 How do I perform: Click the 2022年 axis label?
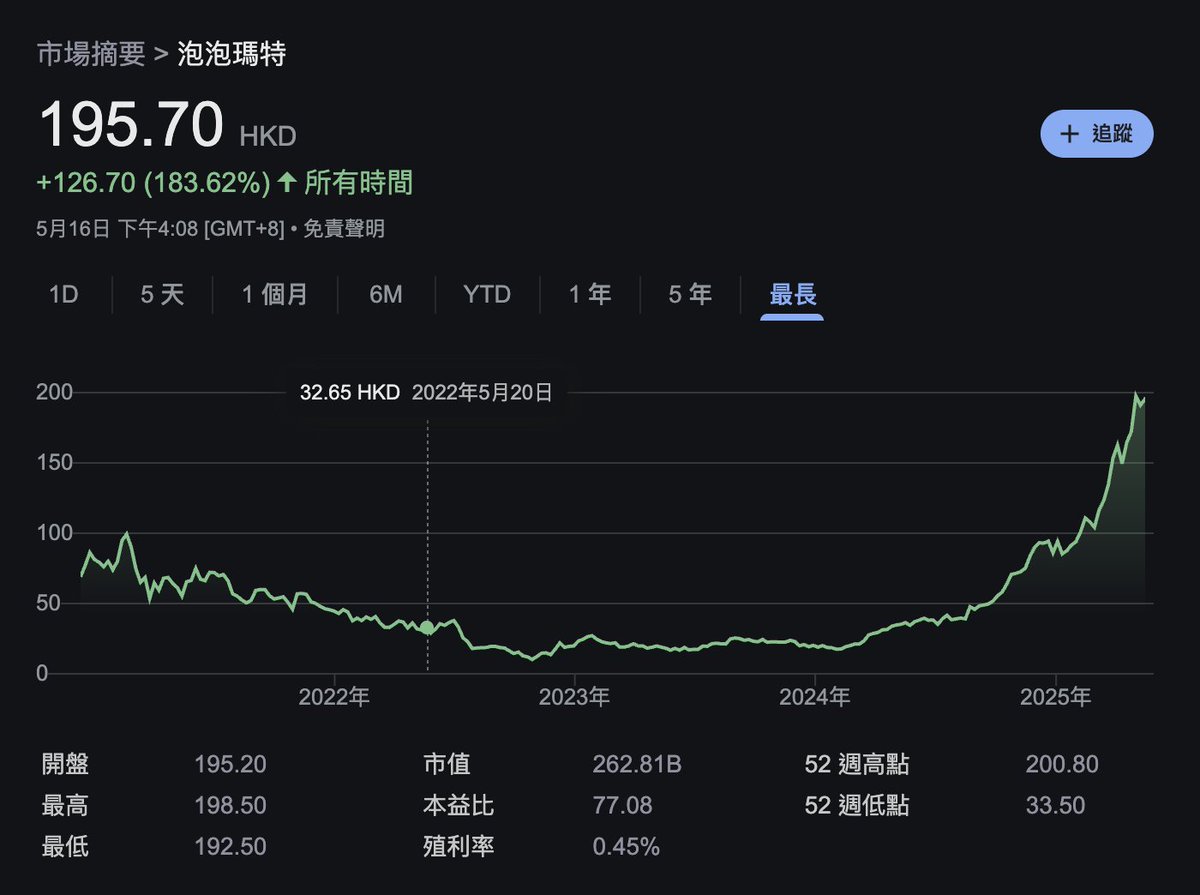click(x=334, y=697)
